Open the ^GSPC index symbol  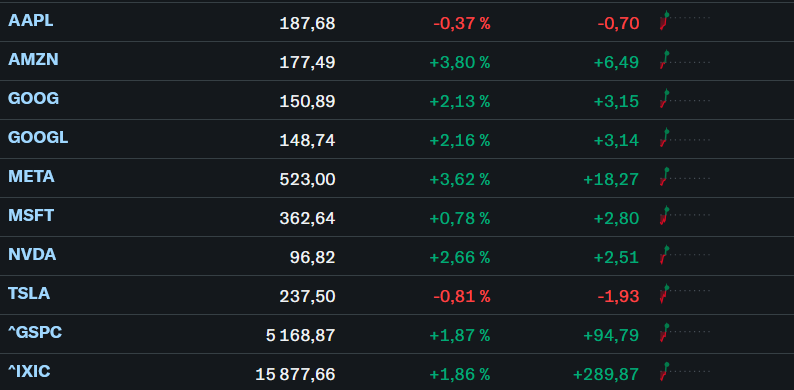35,333
